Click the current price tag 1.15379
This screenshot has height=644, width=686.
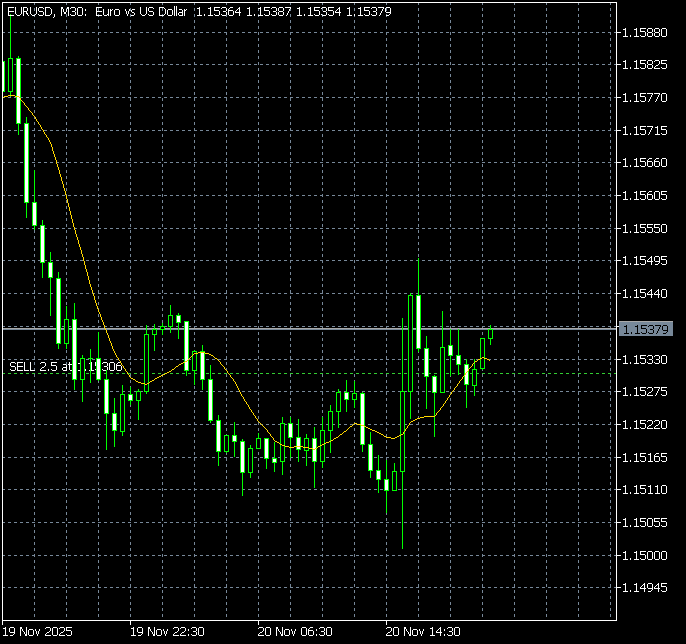646,329
